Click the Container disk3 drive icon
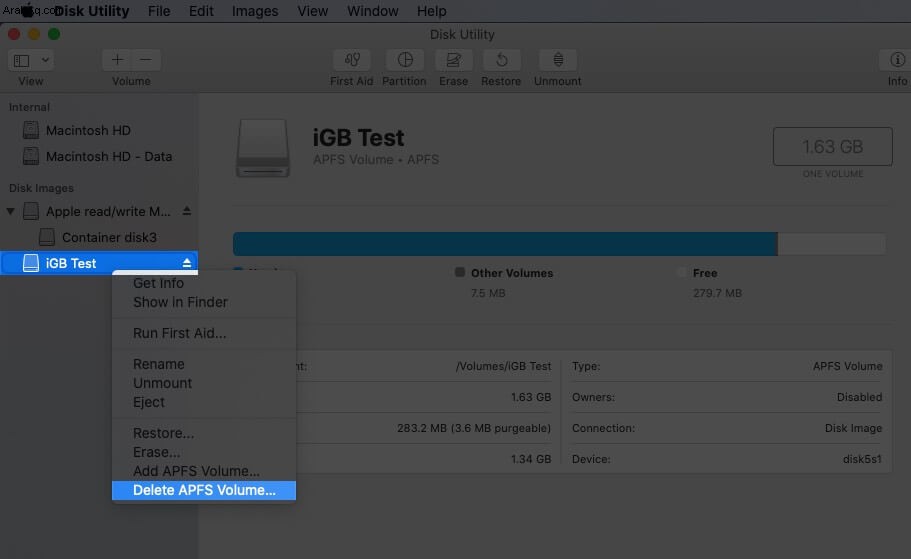Viewport: 911px width, 559px height. (x=46, y=237)
